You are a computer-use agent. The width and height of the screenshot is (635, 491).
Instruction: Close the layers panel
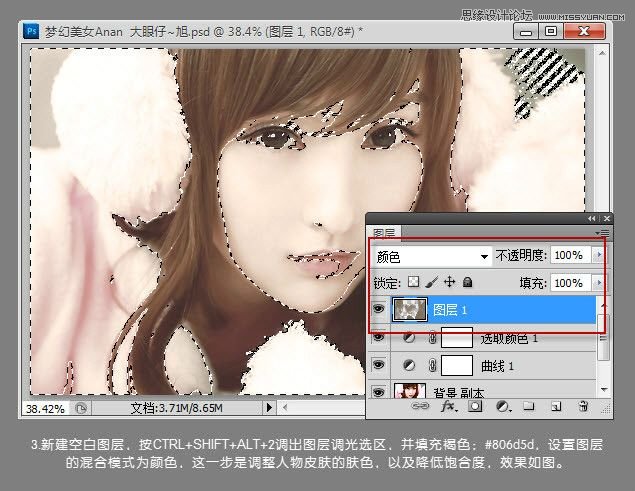click(607, 218)
